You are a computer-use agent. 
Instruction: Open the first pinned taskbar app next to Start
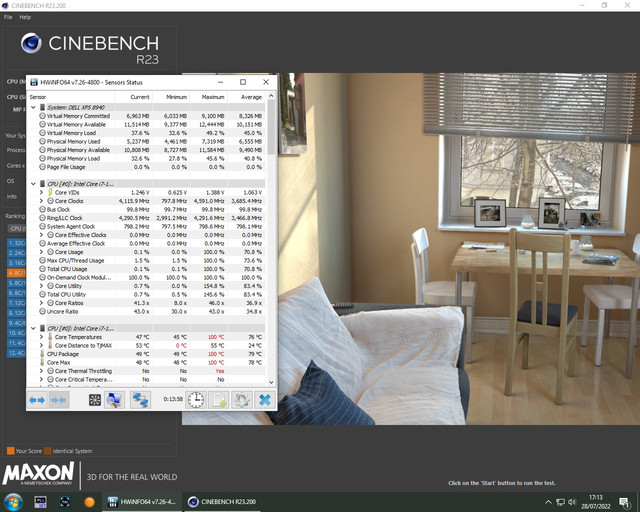40,502
